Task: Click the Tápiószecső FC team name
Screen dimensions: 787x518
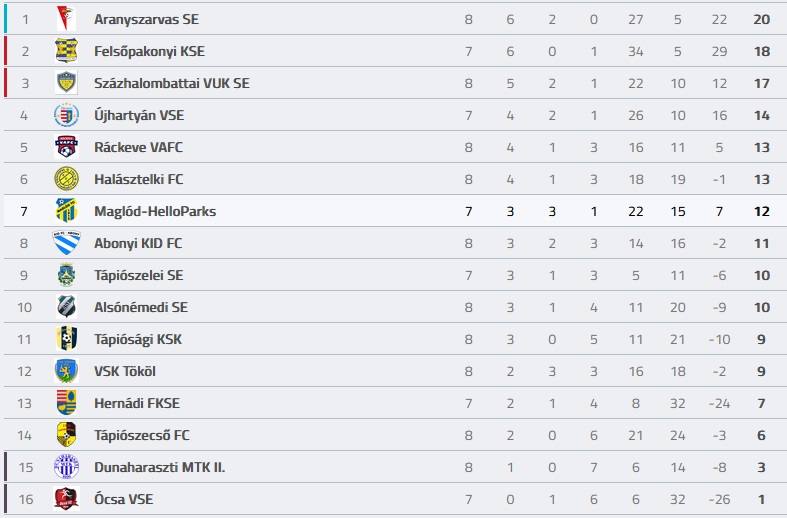Action: (142, 435)
